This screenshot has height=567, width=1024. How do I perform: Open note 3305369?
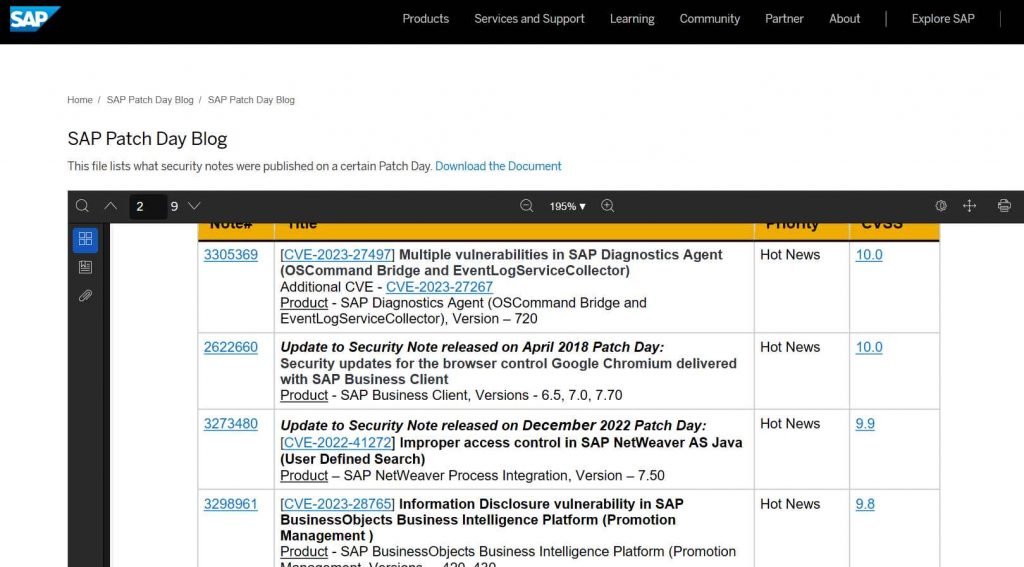pyautogui.click(x=231, y=255)
